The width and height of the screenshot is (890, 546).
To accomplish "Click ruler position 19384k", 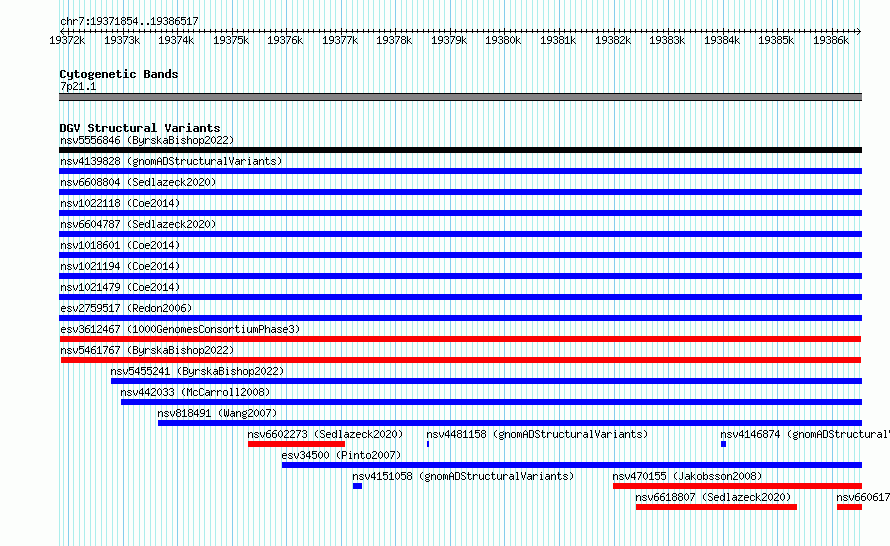I will pyautogui.click(x=721, y=40).
